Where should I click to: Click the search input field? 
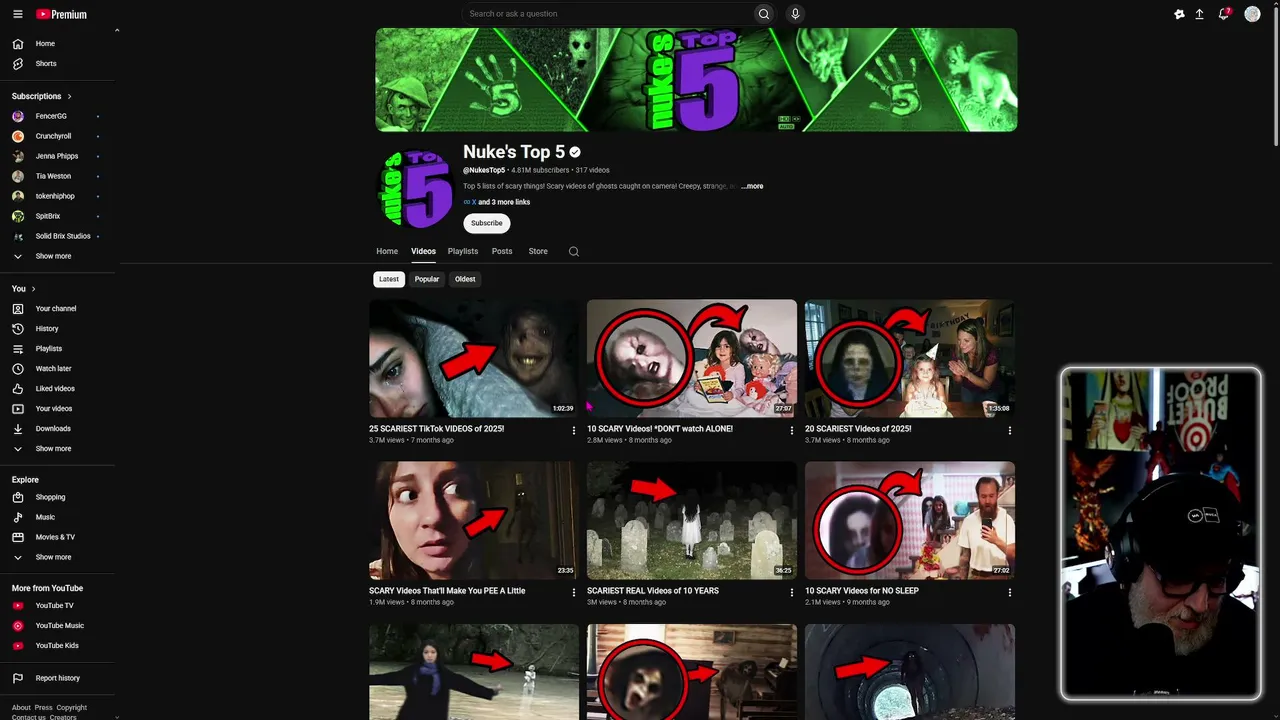(x=607, y=14)
